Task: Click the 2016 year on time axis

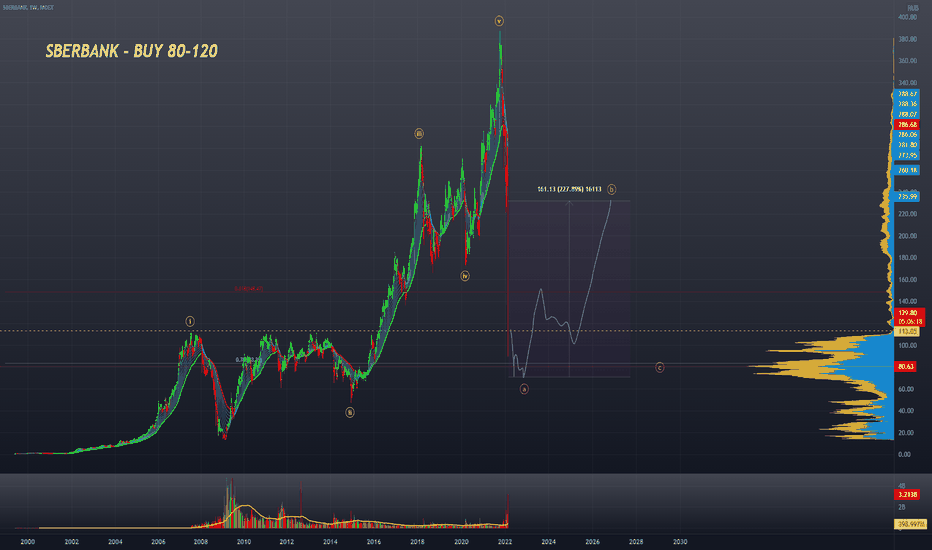Action: point(374,542)
